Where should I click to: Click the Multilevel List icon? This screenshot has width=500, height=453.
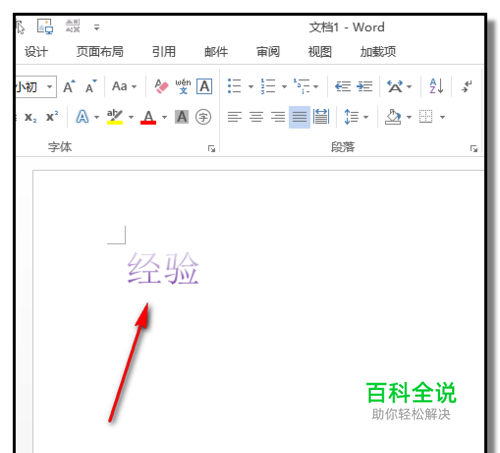301,86
